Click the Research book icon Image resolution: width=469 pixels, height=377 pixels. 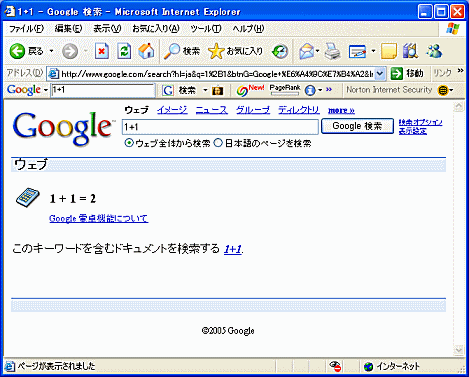(410, 51)
